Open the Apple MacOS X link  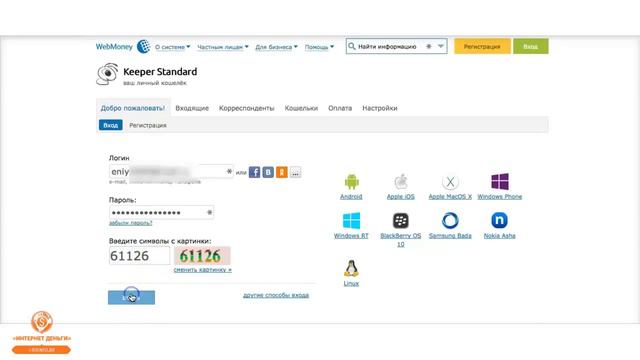click(450, 197)
